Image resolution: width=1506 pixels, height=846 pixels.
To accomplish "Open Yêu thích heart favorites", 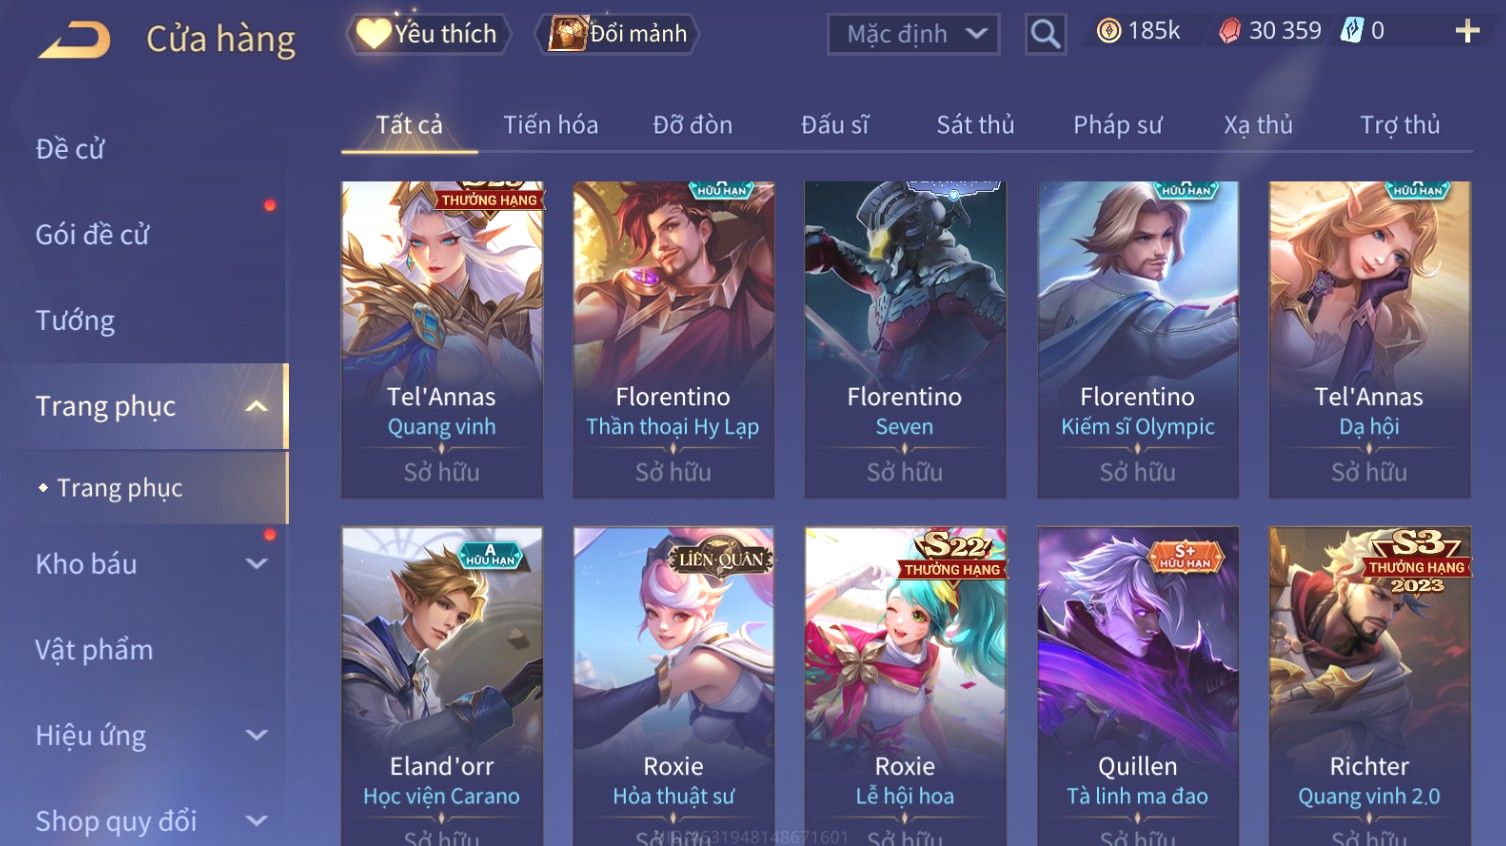I will point(429,34).
